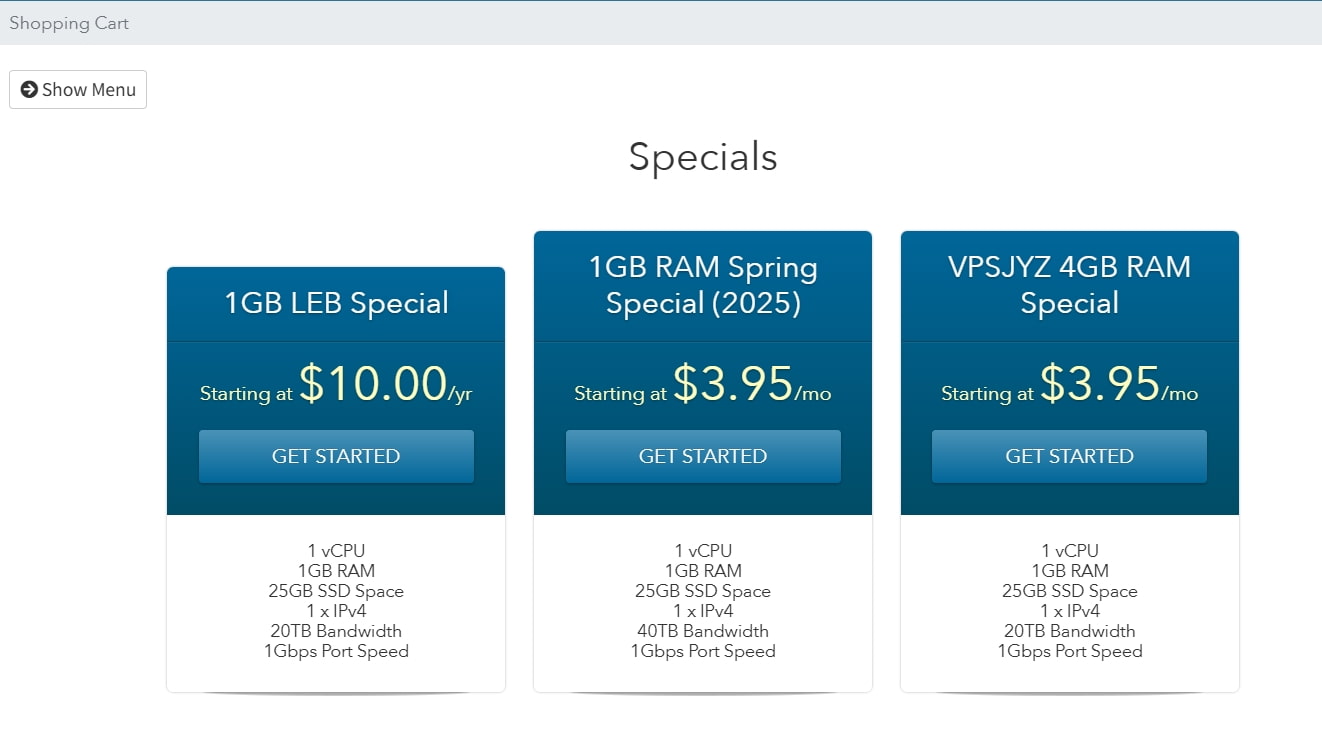The image size is (1322, 731).
Task: Click 1 x IPv4 in VPSJYZ card
Action: point(1069,611)
